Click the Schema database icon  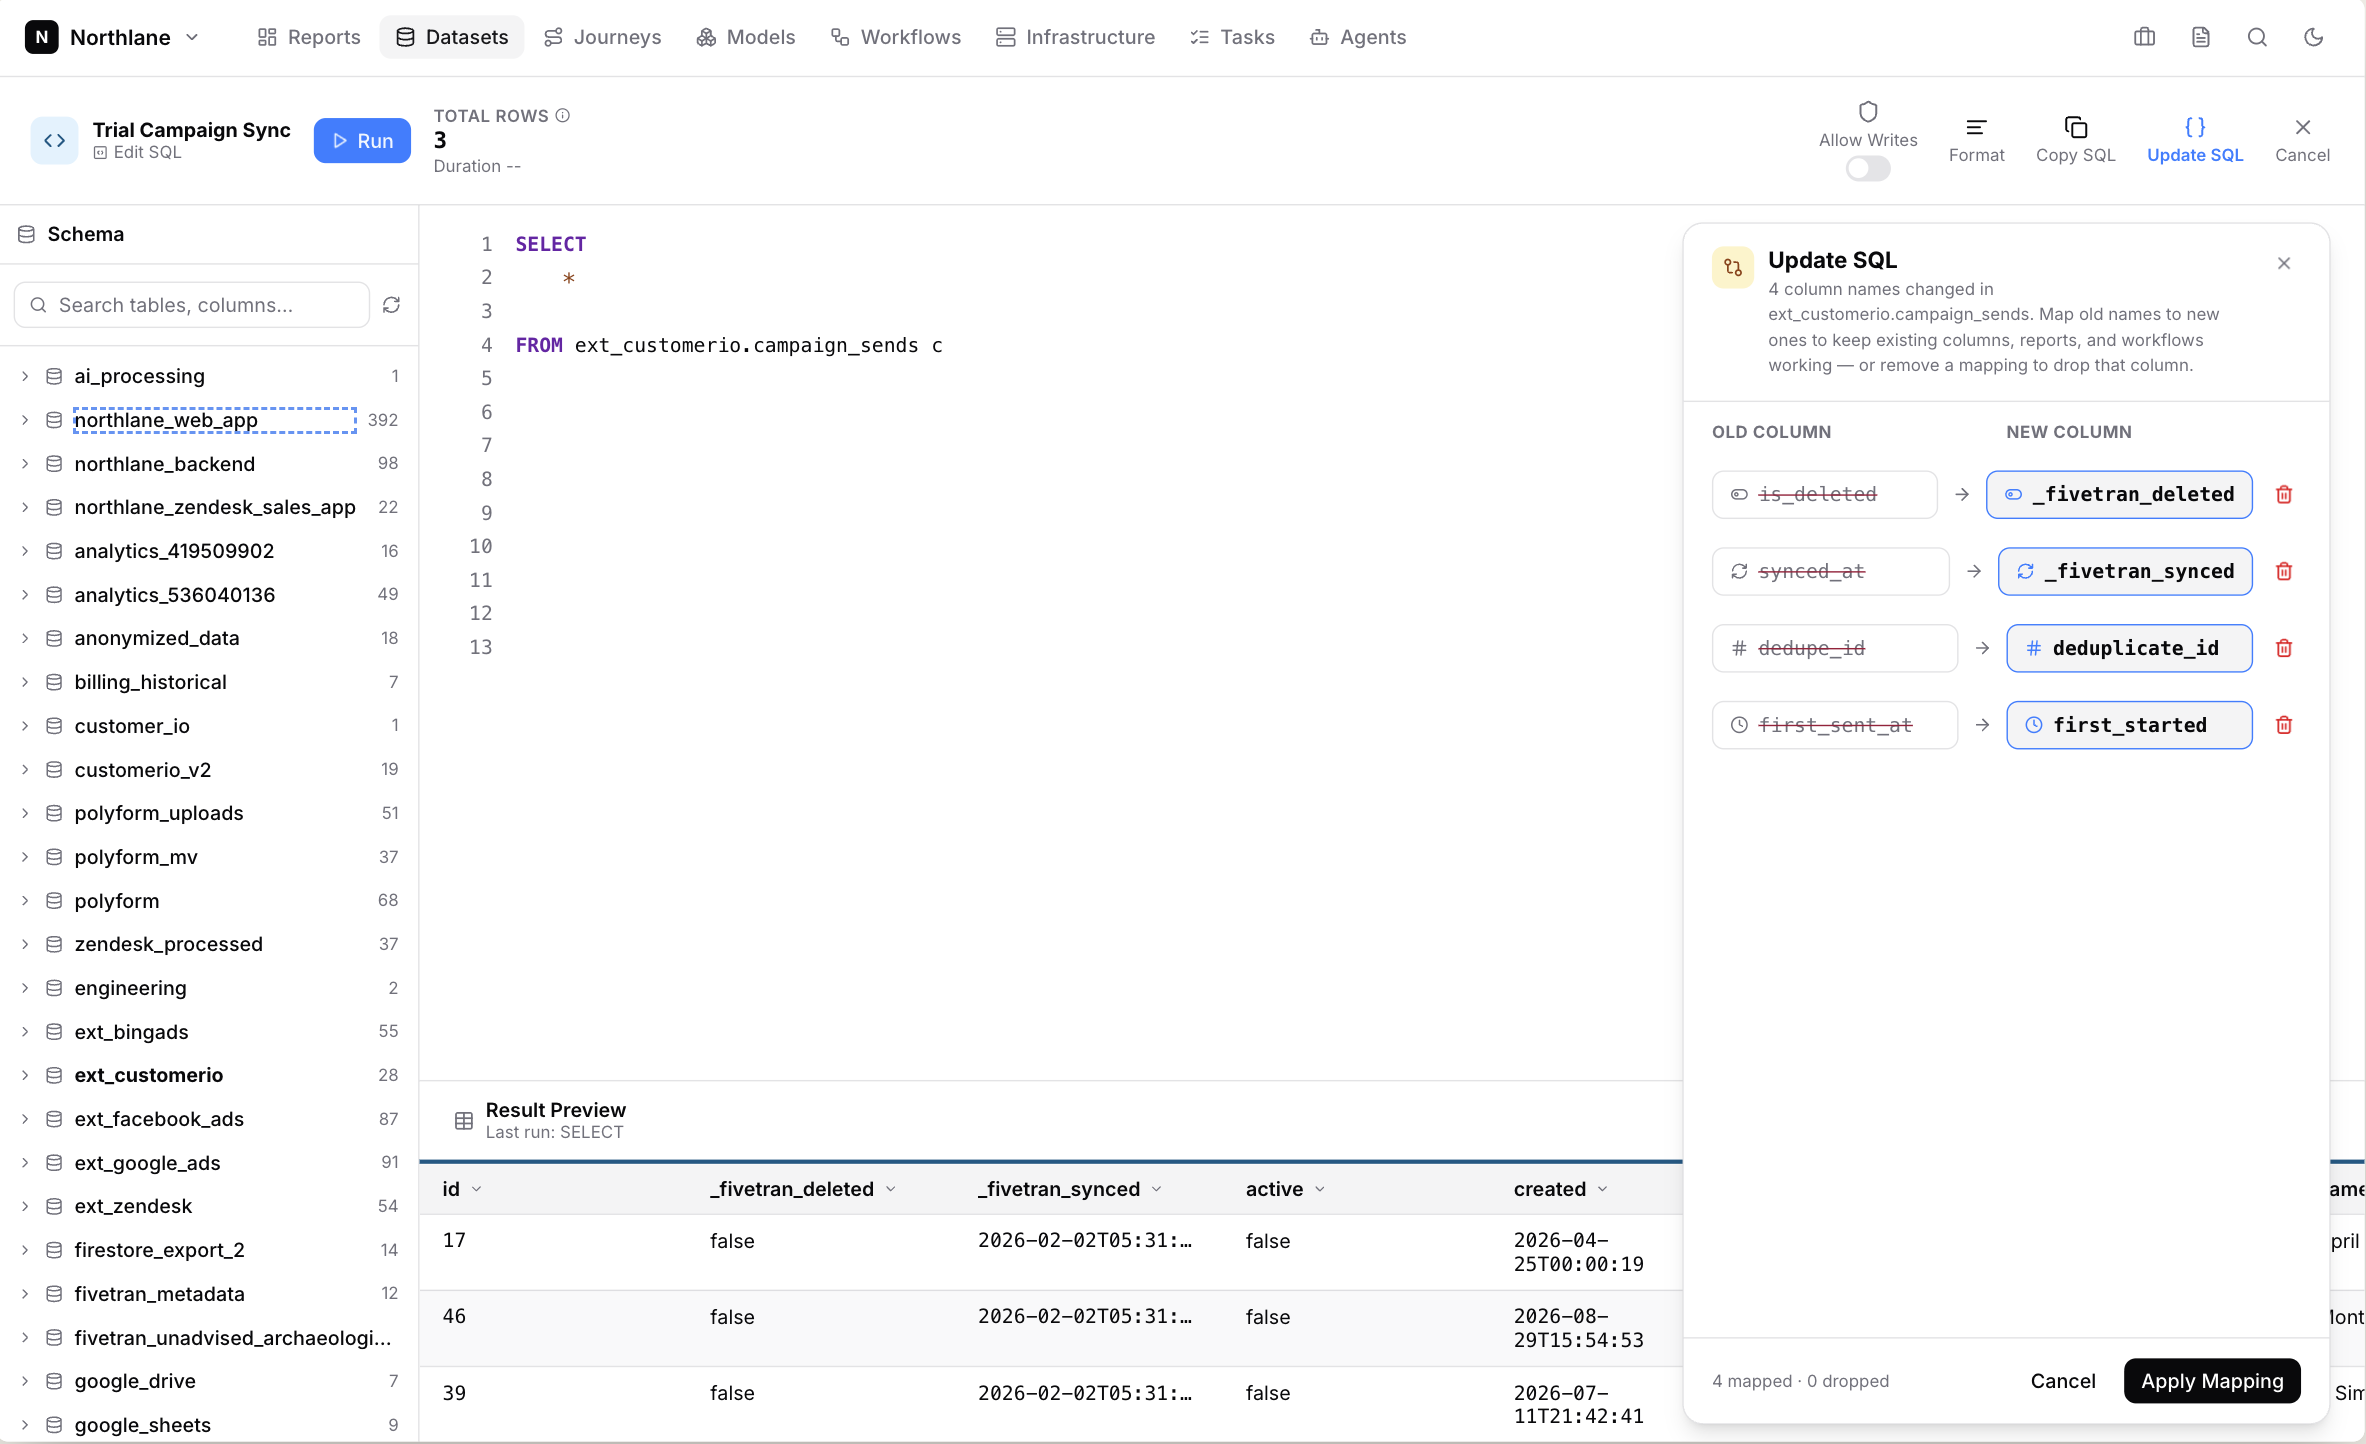[x=27, y=234]
